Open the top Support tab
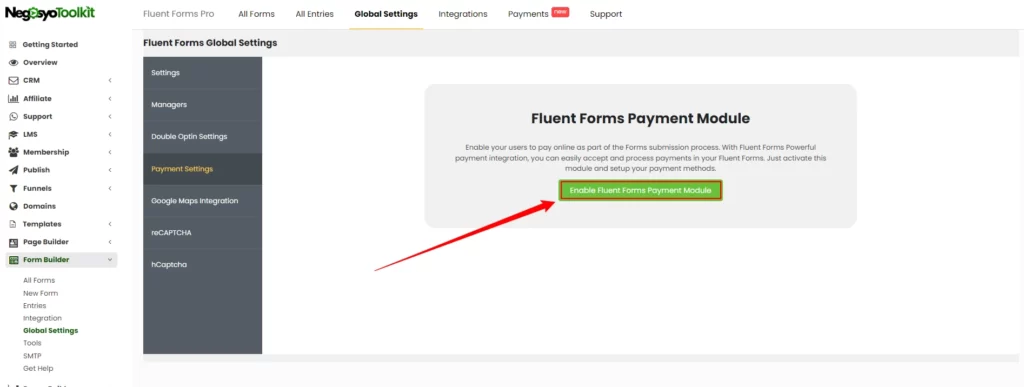The width and height of the screenshot is (1024, 387). (605, 14)
